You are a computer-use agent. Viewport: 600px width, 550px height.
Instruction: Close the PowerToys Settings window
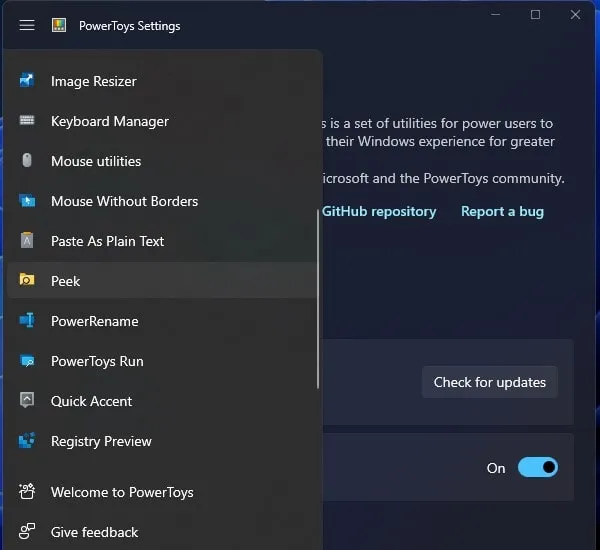click(x=575, y=15)
